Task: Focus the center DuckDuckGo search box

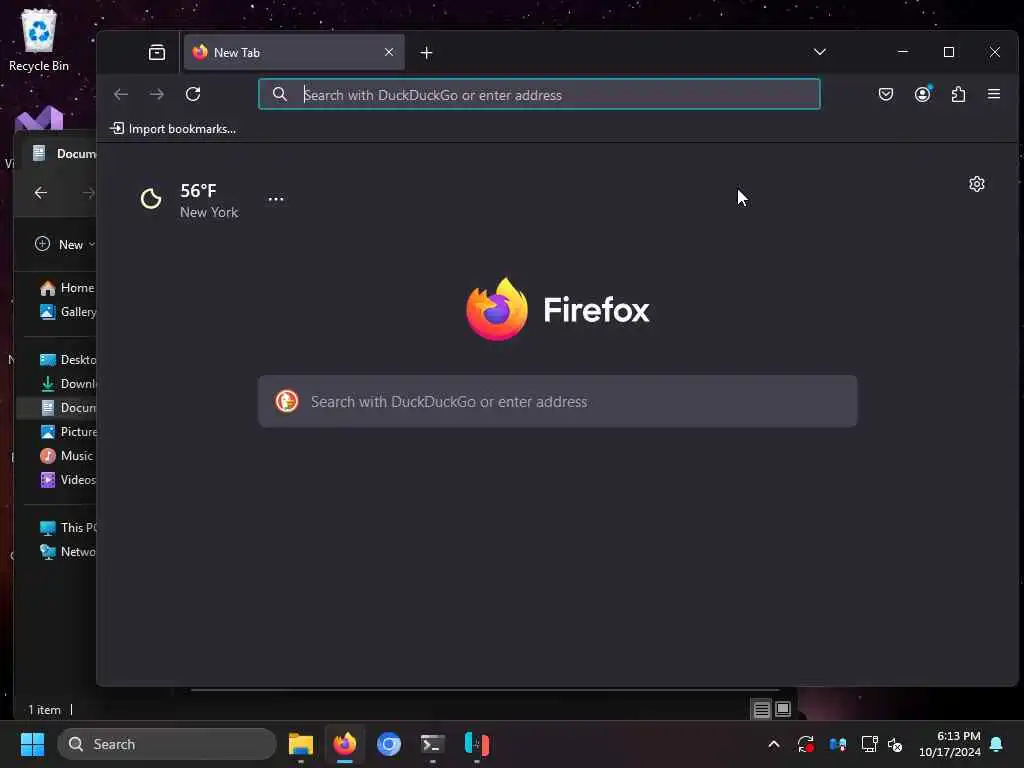Action: pos(557,401)
